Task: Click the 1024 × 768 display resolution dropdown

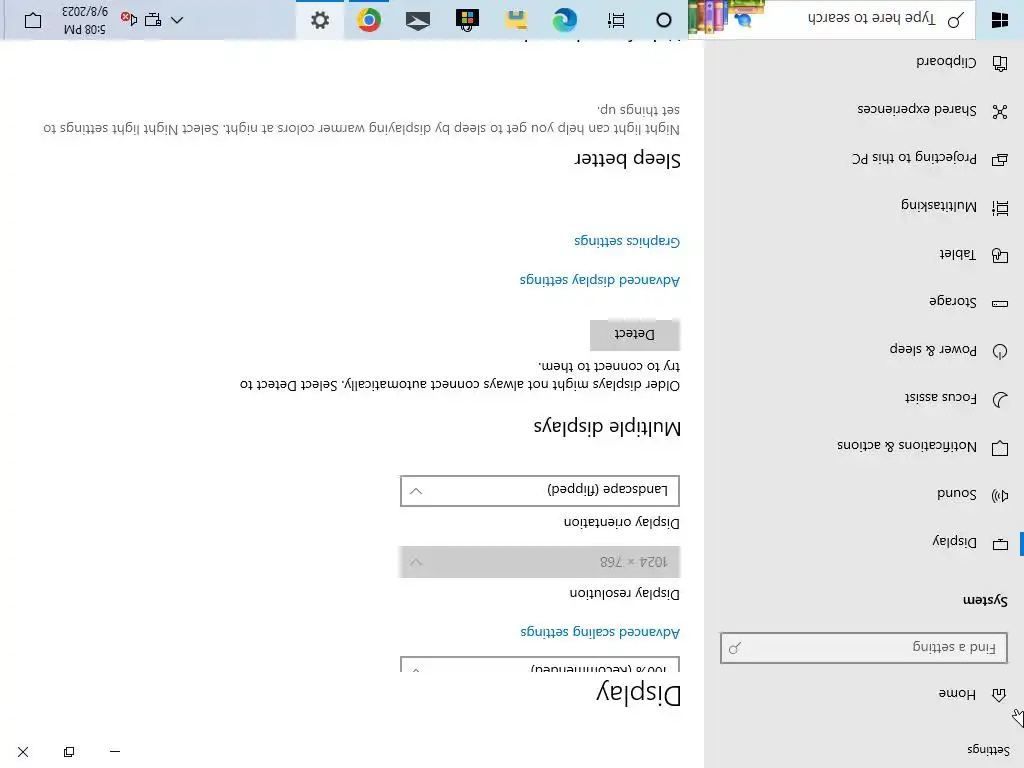Action: [x=539, y=562]
